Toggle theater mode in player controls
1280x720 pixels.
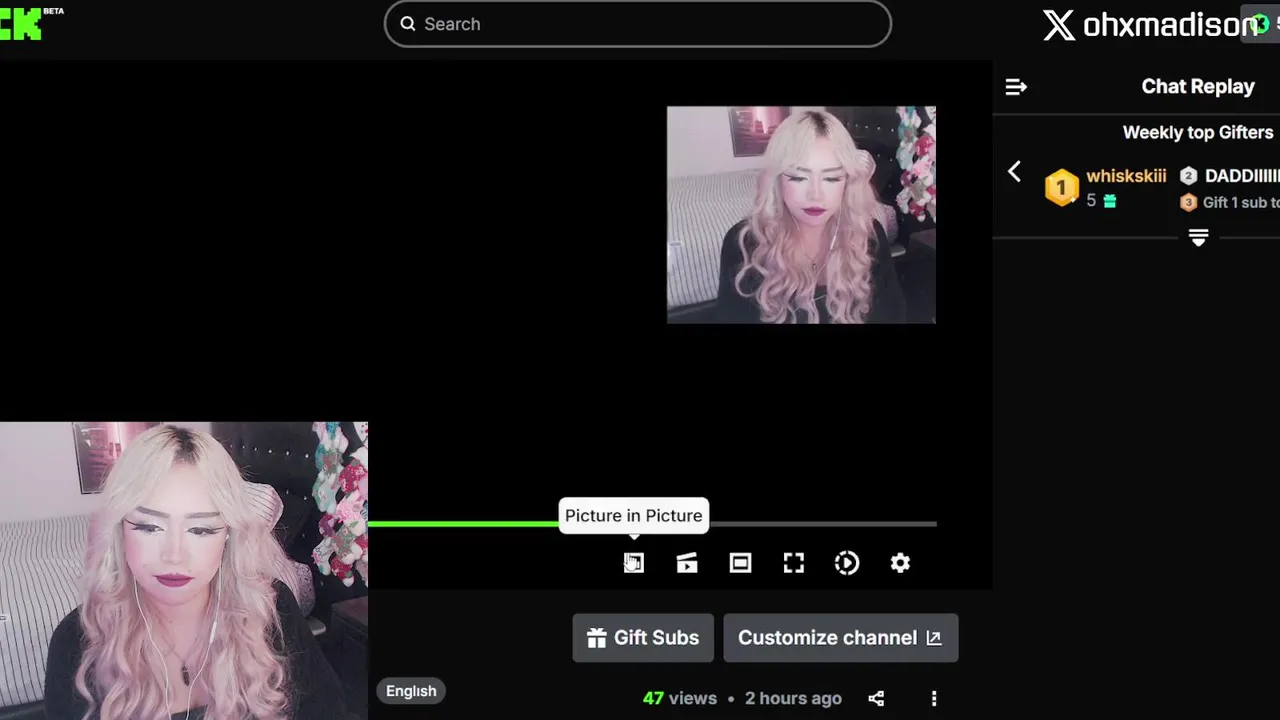coord(740,563)
